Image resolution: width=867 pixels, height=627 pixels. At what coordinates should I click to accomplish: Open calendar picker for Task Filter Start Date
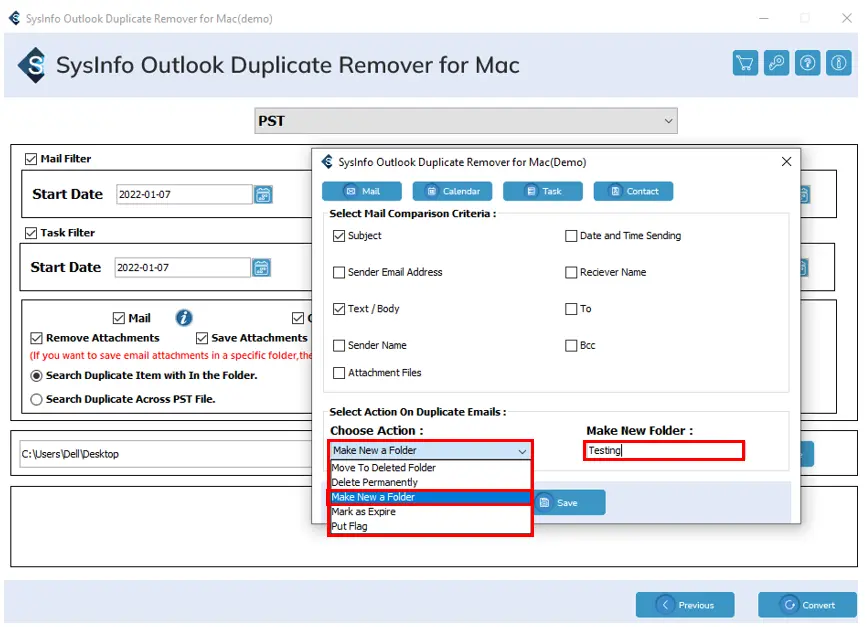261,268
